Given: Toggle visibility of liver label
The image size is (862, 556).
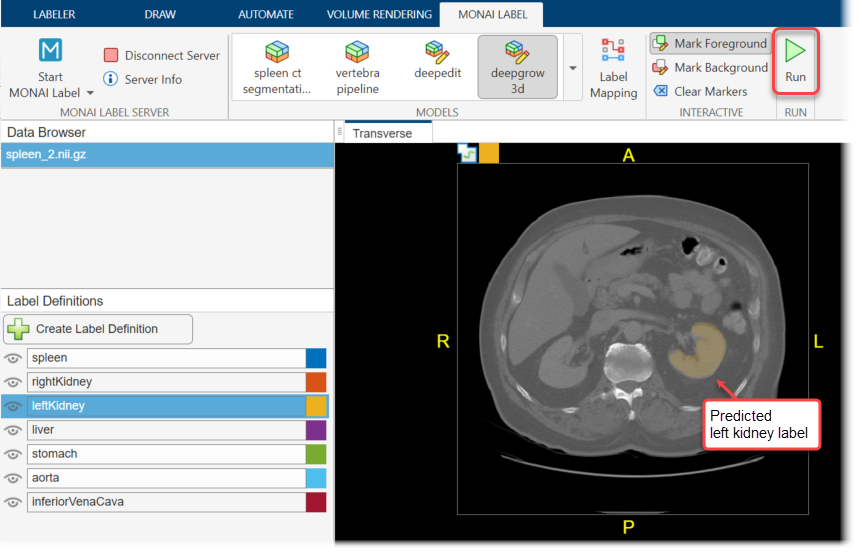Looking at the screenshot, I should (x=13, y=430).
